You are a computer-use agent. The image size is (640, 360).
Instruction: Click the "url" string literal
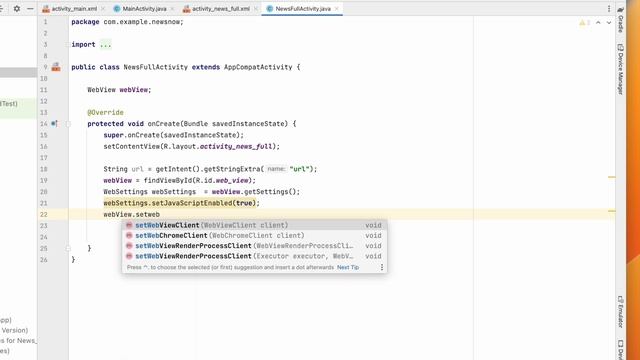[x=299, y=169]
